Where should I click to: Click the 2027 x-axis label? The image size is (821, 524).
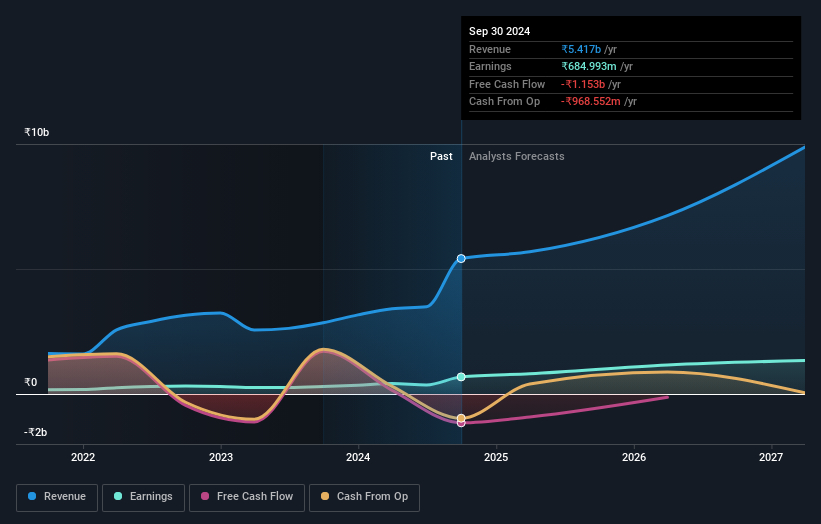(771, 458)
